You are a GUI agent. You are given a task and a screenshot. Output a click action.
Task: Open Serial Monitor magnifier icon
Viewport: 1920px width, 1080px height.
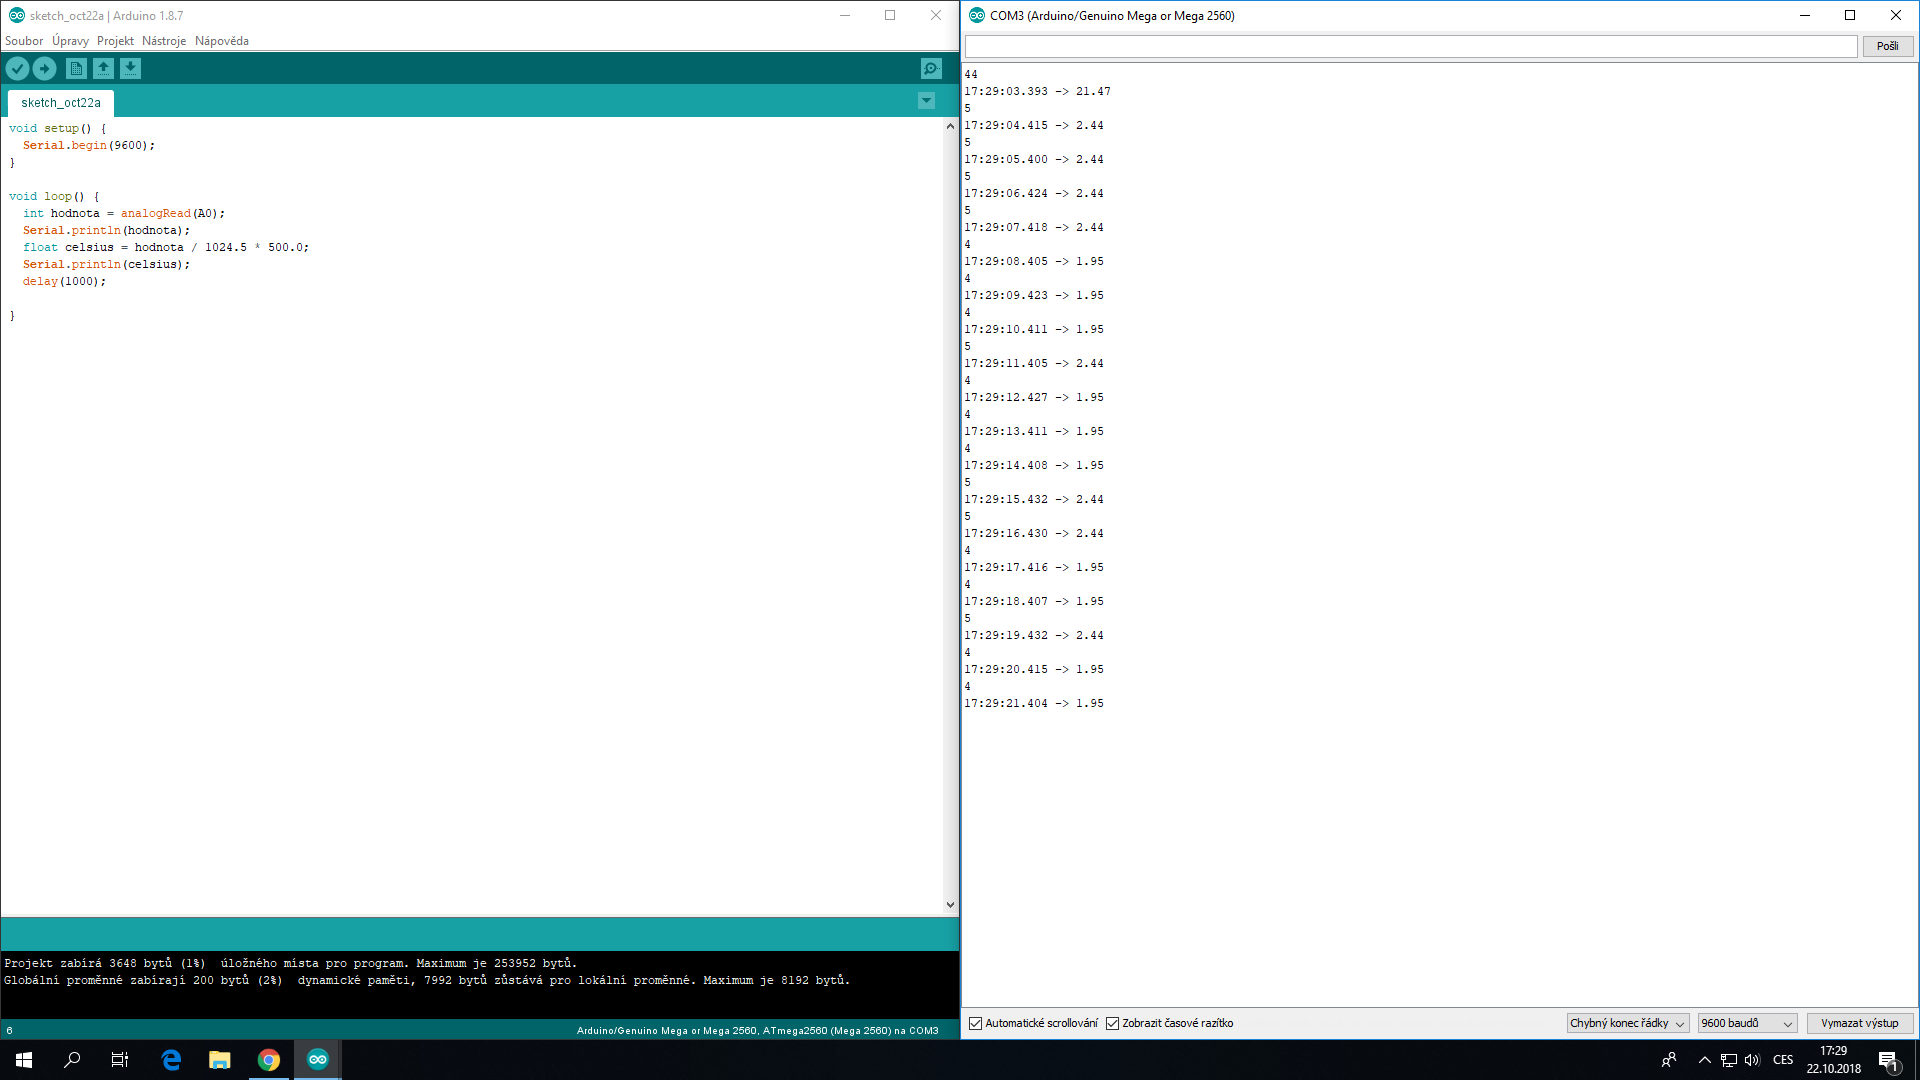(x=930, y=68)
